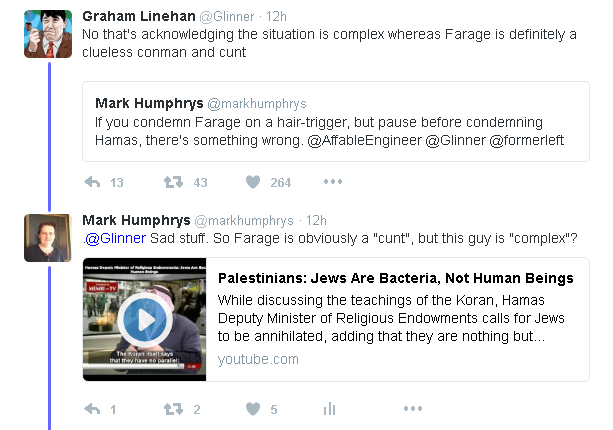Open the 12h timestamp on Glinner's tweet
Image resolution: width=613 pixels, height=430 pixels.
(276, 16)
